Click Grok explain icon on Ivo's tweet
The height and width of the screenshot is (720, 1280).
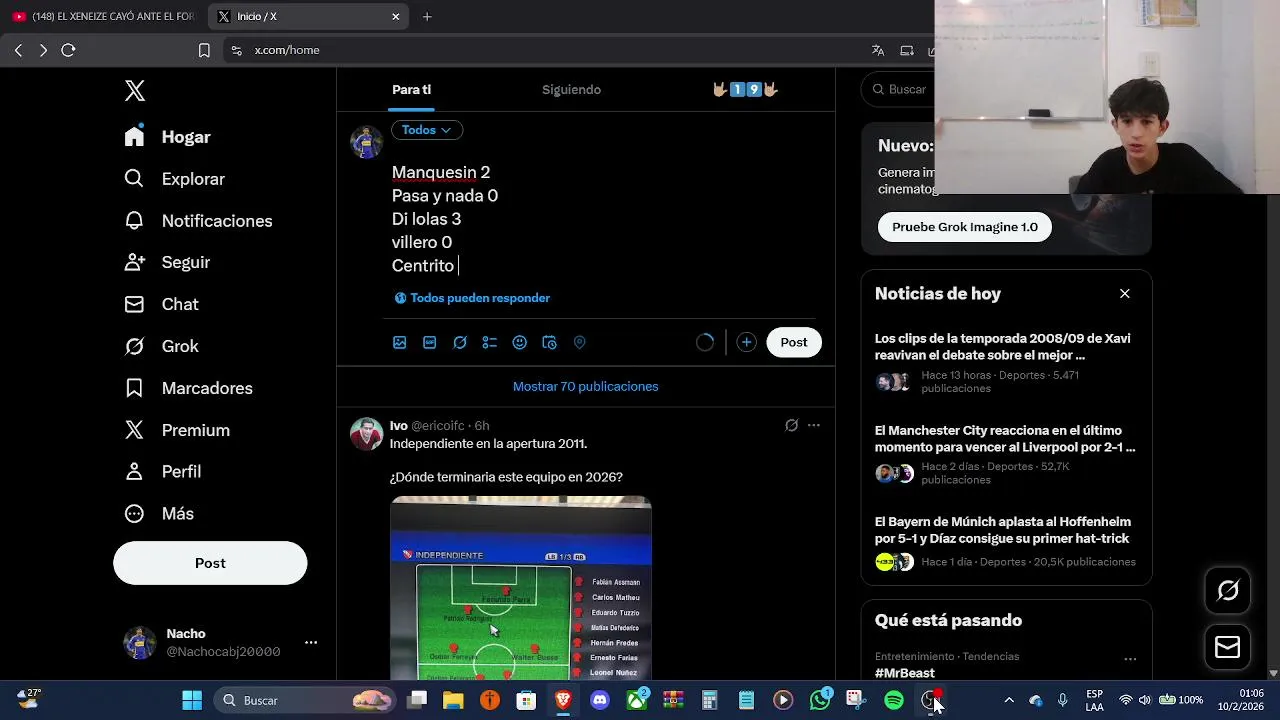pyautogui.click(x=791, y=425)
